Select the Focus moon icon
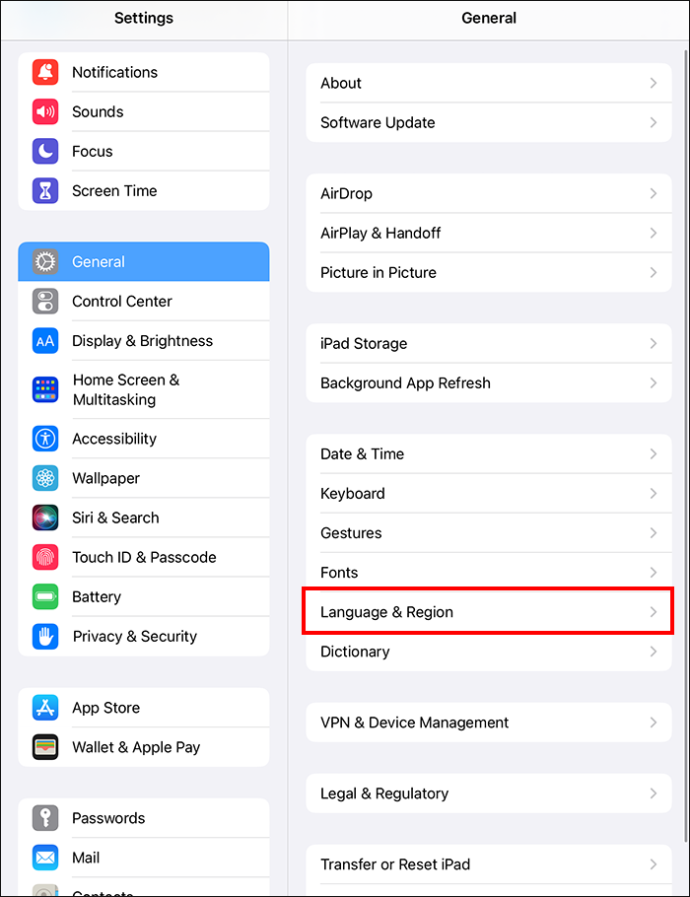The image size is (690, 897). point(45,151)
